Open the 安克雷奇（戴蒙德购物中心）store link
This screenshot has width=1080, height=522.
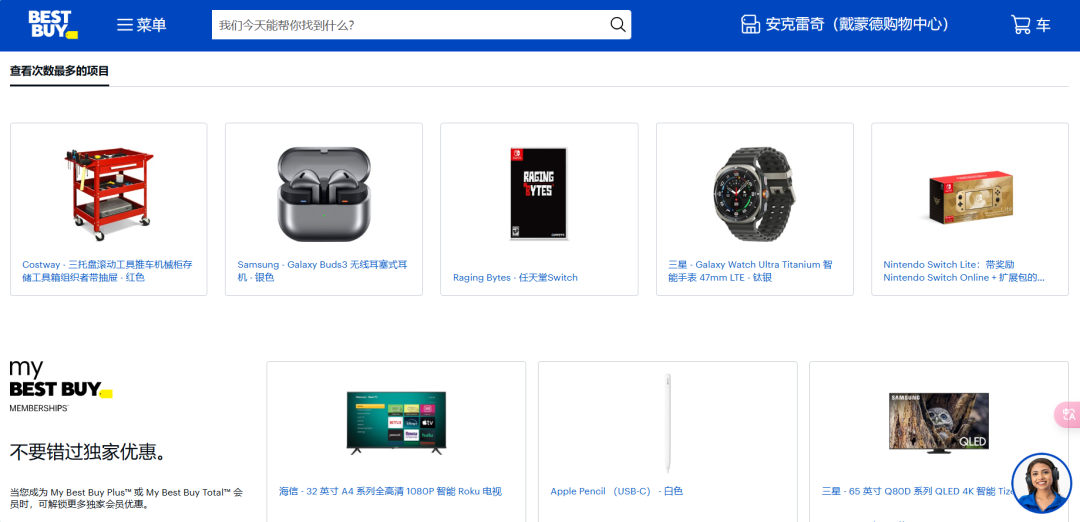tap(857, 25)
